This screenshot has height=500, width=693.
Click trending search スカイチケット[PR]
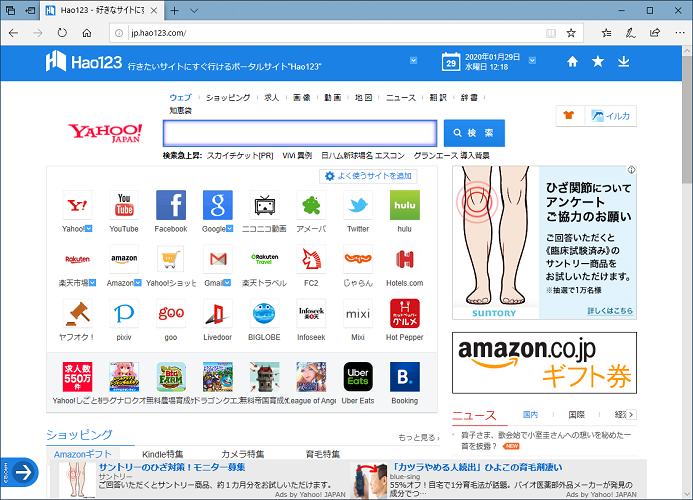[240, 156]
